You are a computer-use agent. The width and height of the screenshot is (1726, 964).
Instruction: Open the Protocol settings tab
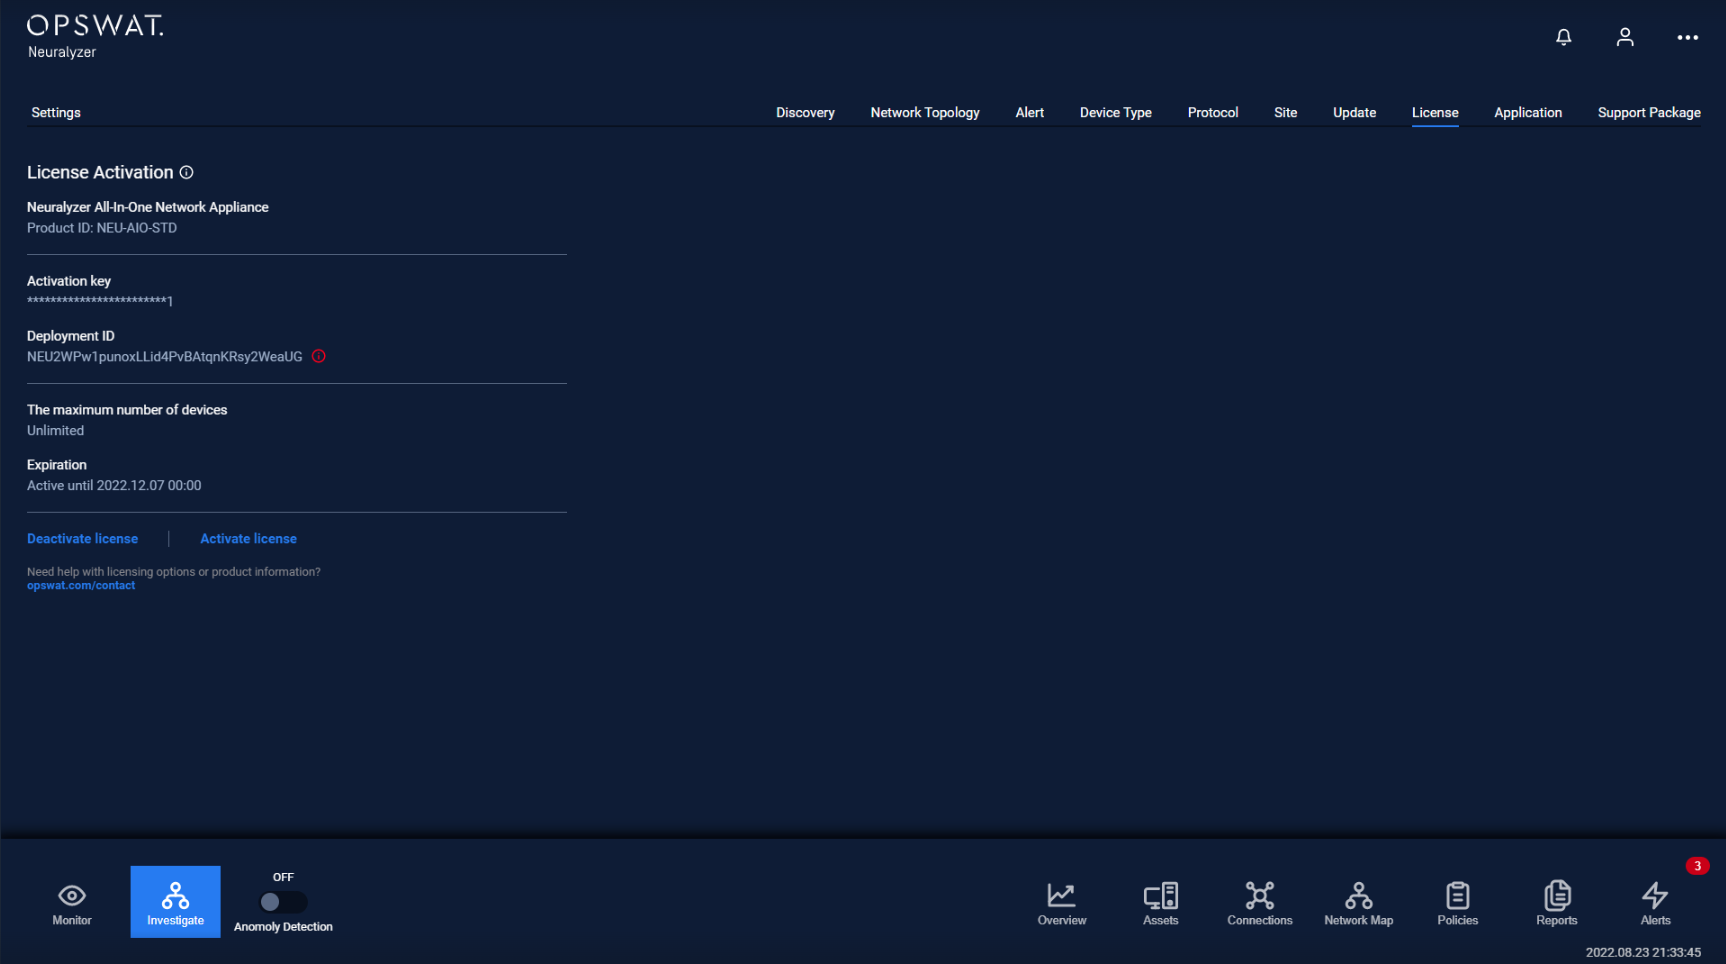(x=1213, y=113)
